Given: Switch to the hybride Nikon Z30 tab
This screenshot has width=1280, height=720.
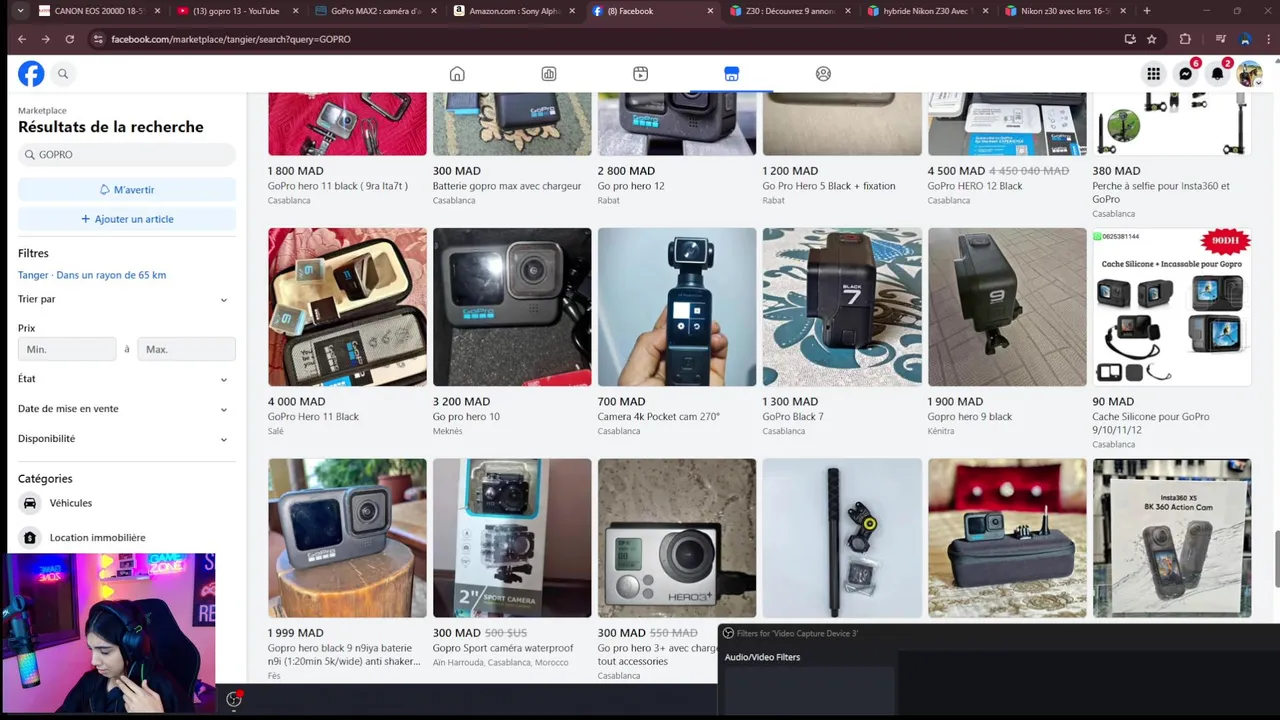Looking at the screenshot, I should pos(927,11).
